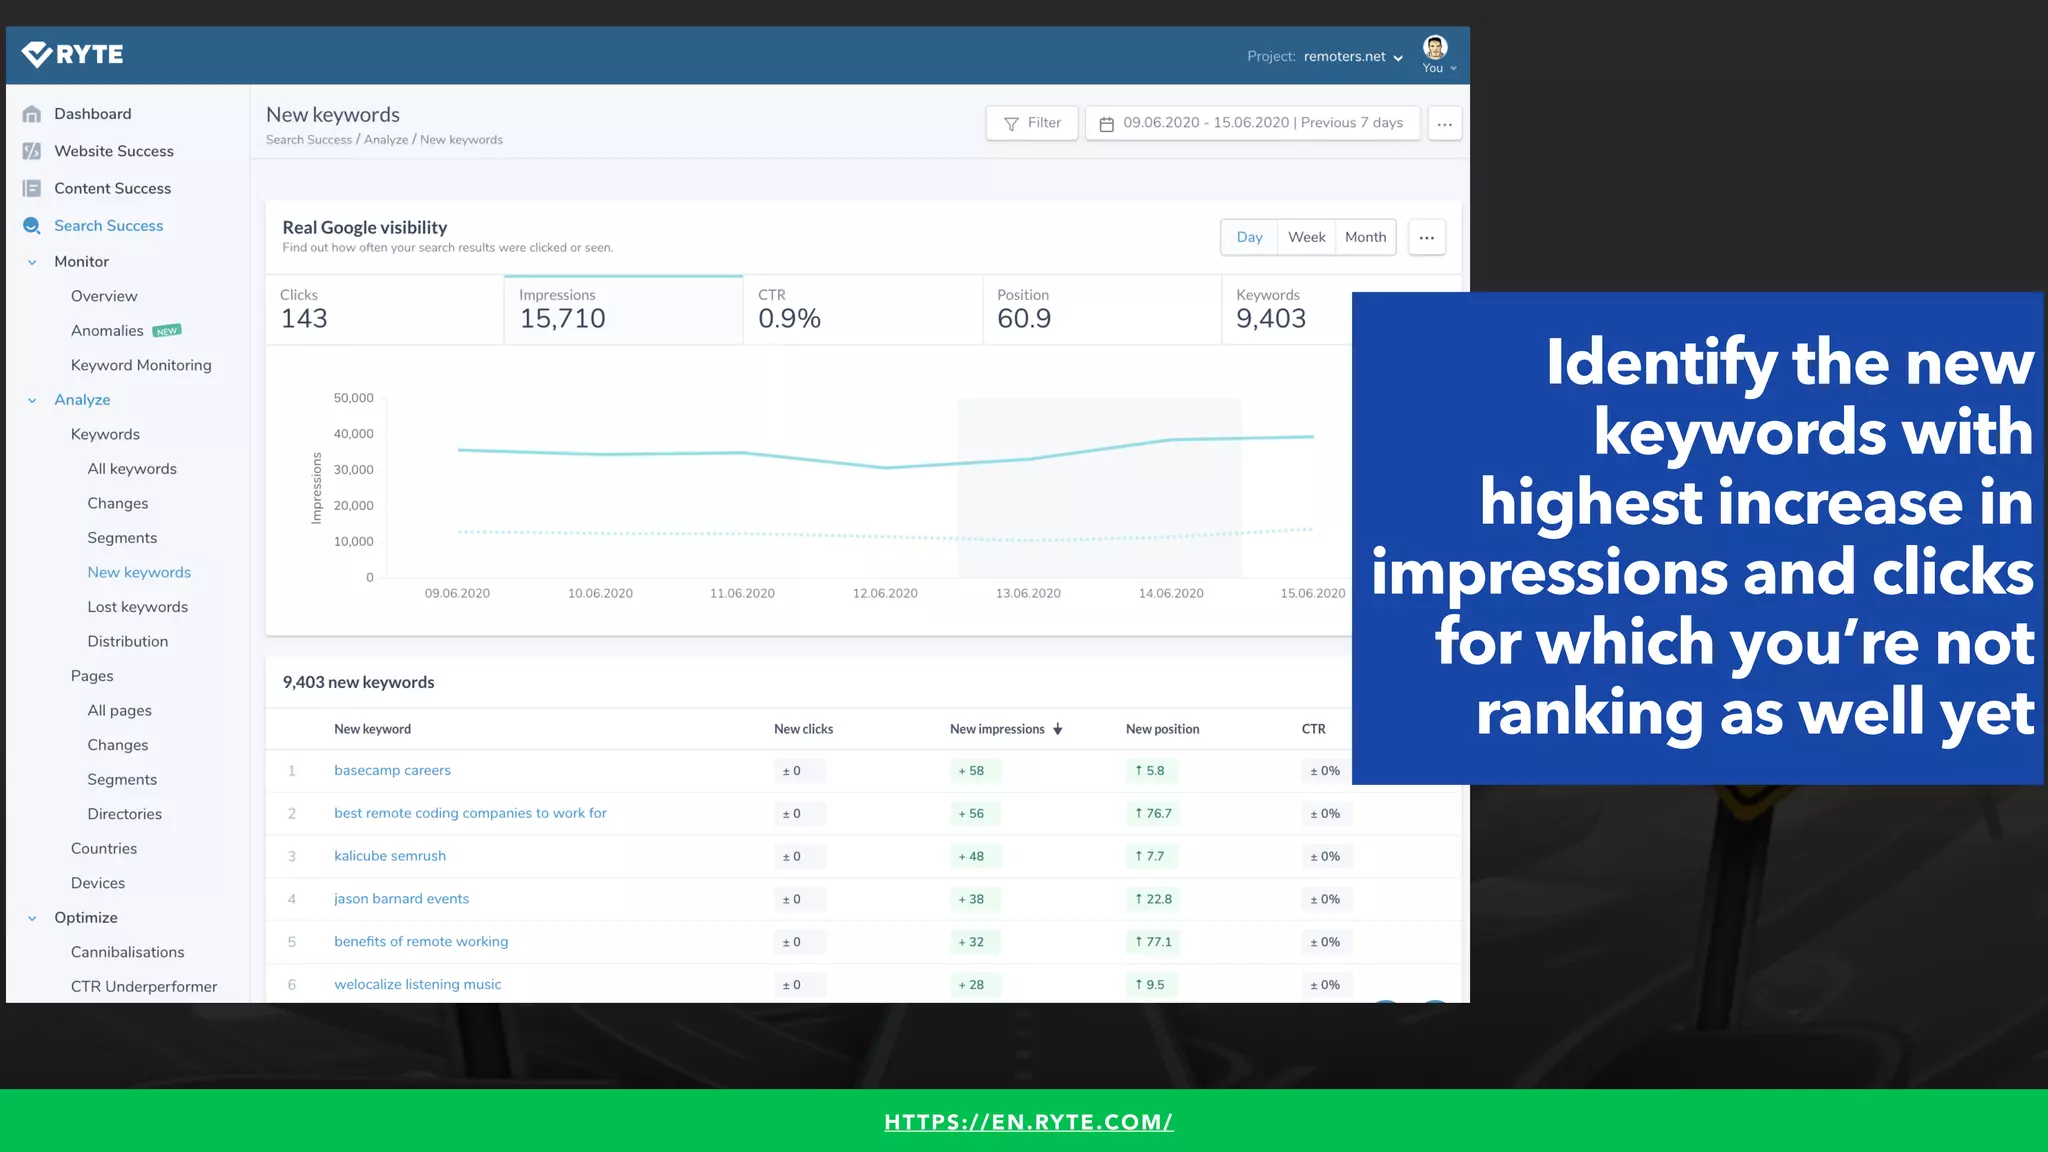Select the CTR metric card
The image size is (2048, 1152).
862,310
